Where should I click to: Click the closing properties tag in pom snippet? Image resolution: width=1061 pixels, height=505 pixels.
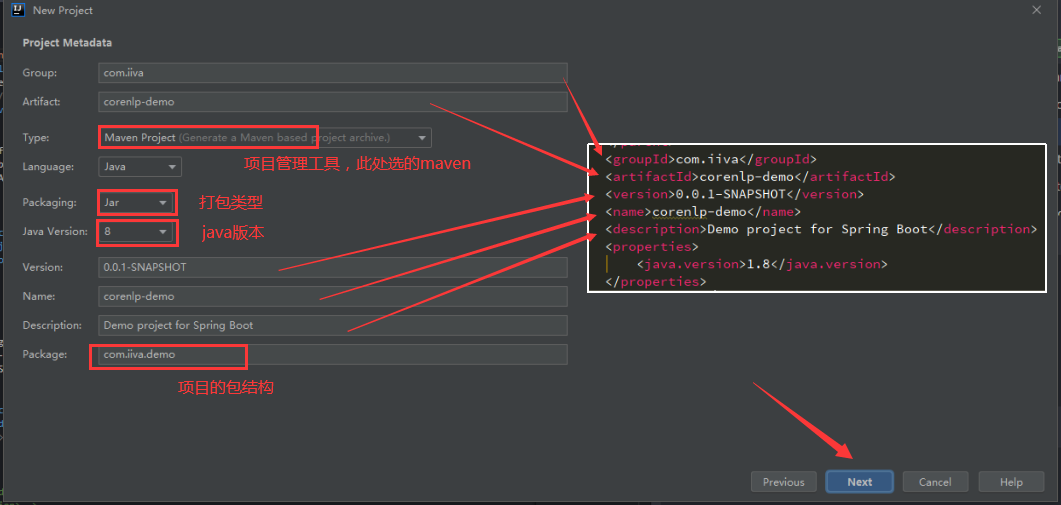(655, 282)
